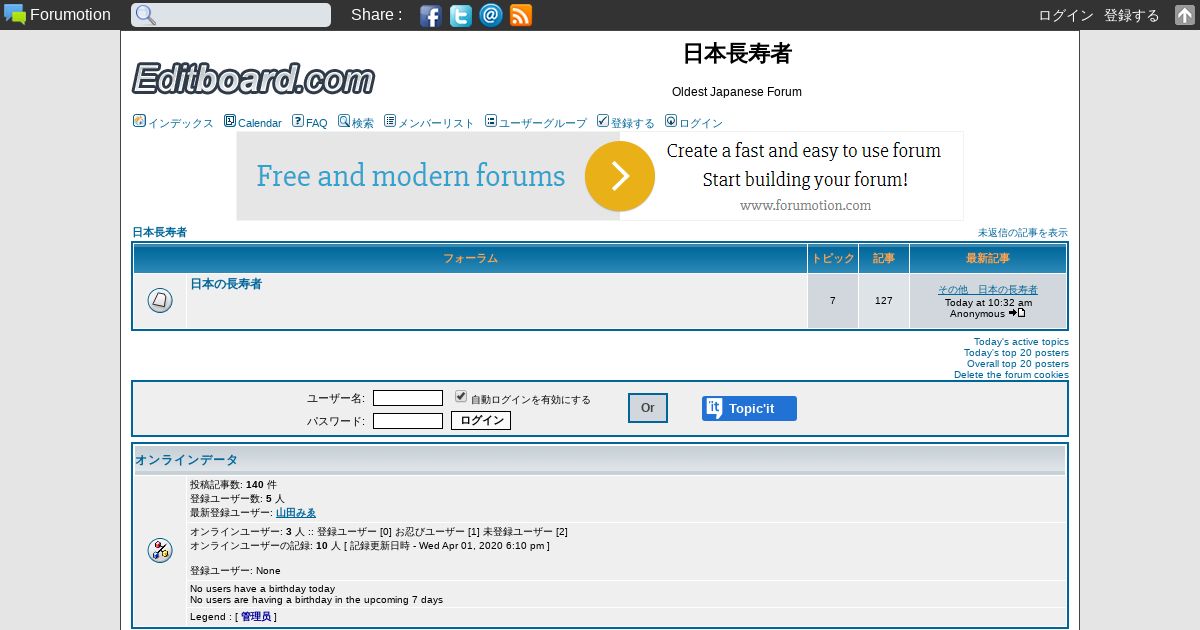Click the 登録する link in top bar
This screenshot has height=630, width=1200.
1132,15
